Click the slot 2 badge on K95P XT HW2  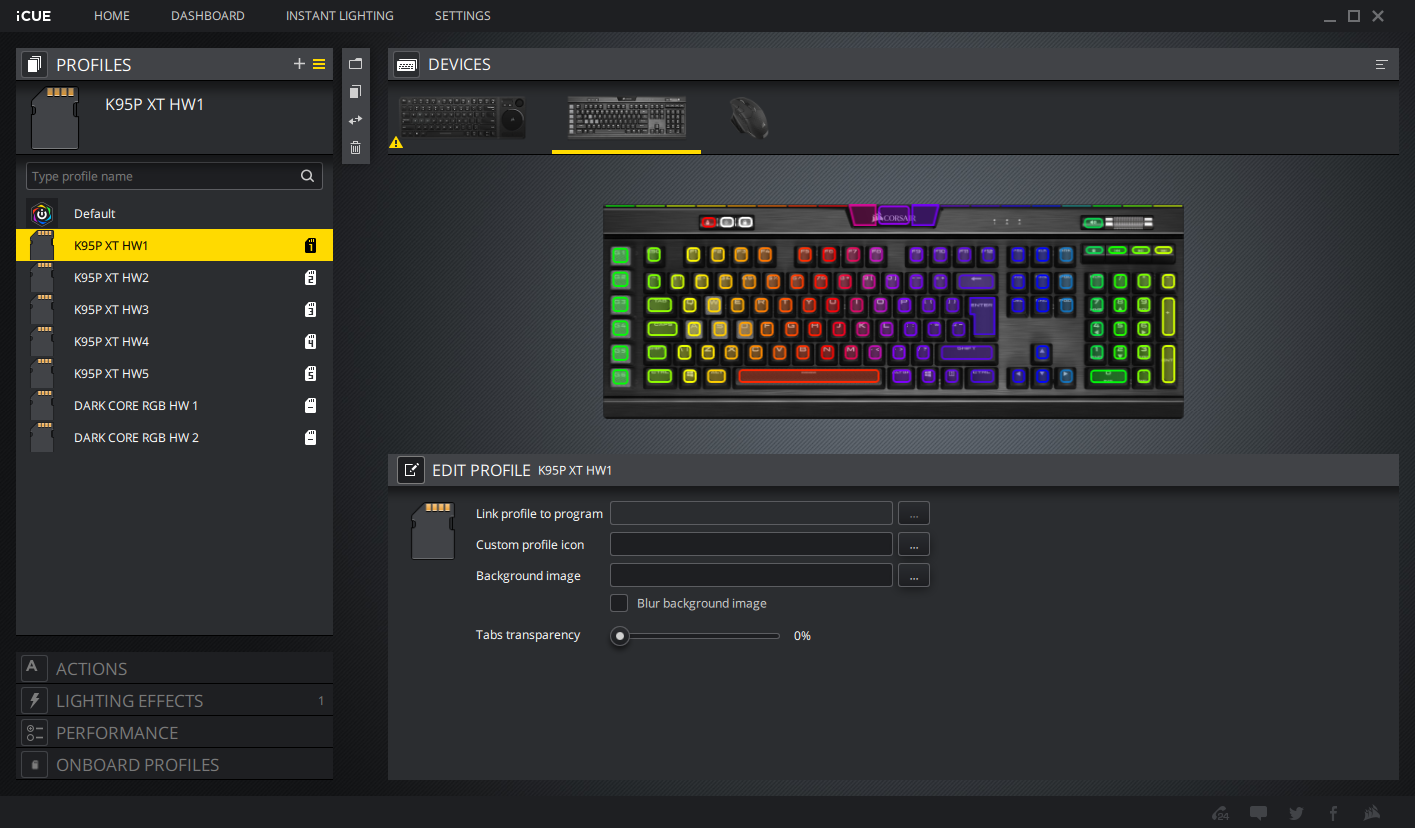click(310, 277)
